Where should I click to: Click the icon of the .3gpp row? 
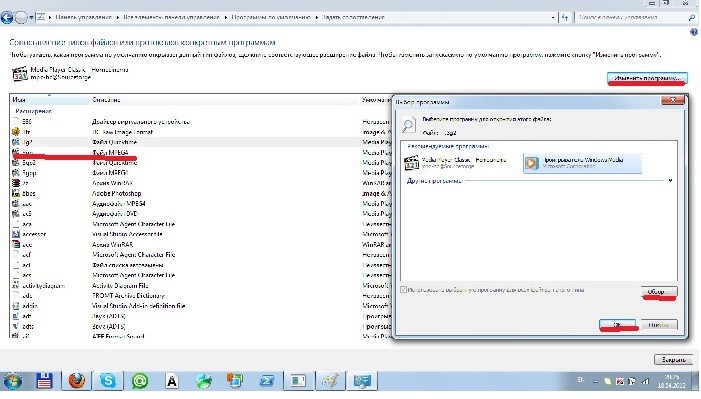(16, 173)
